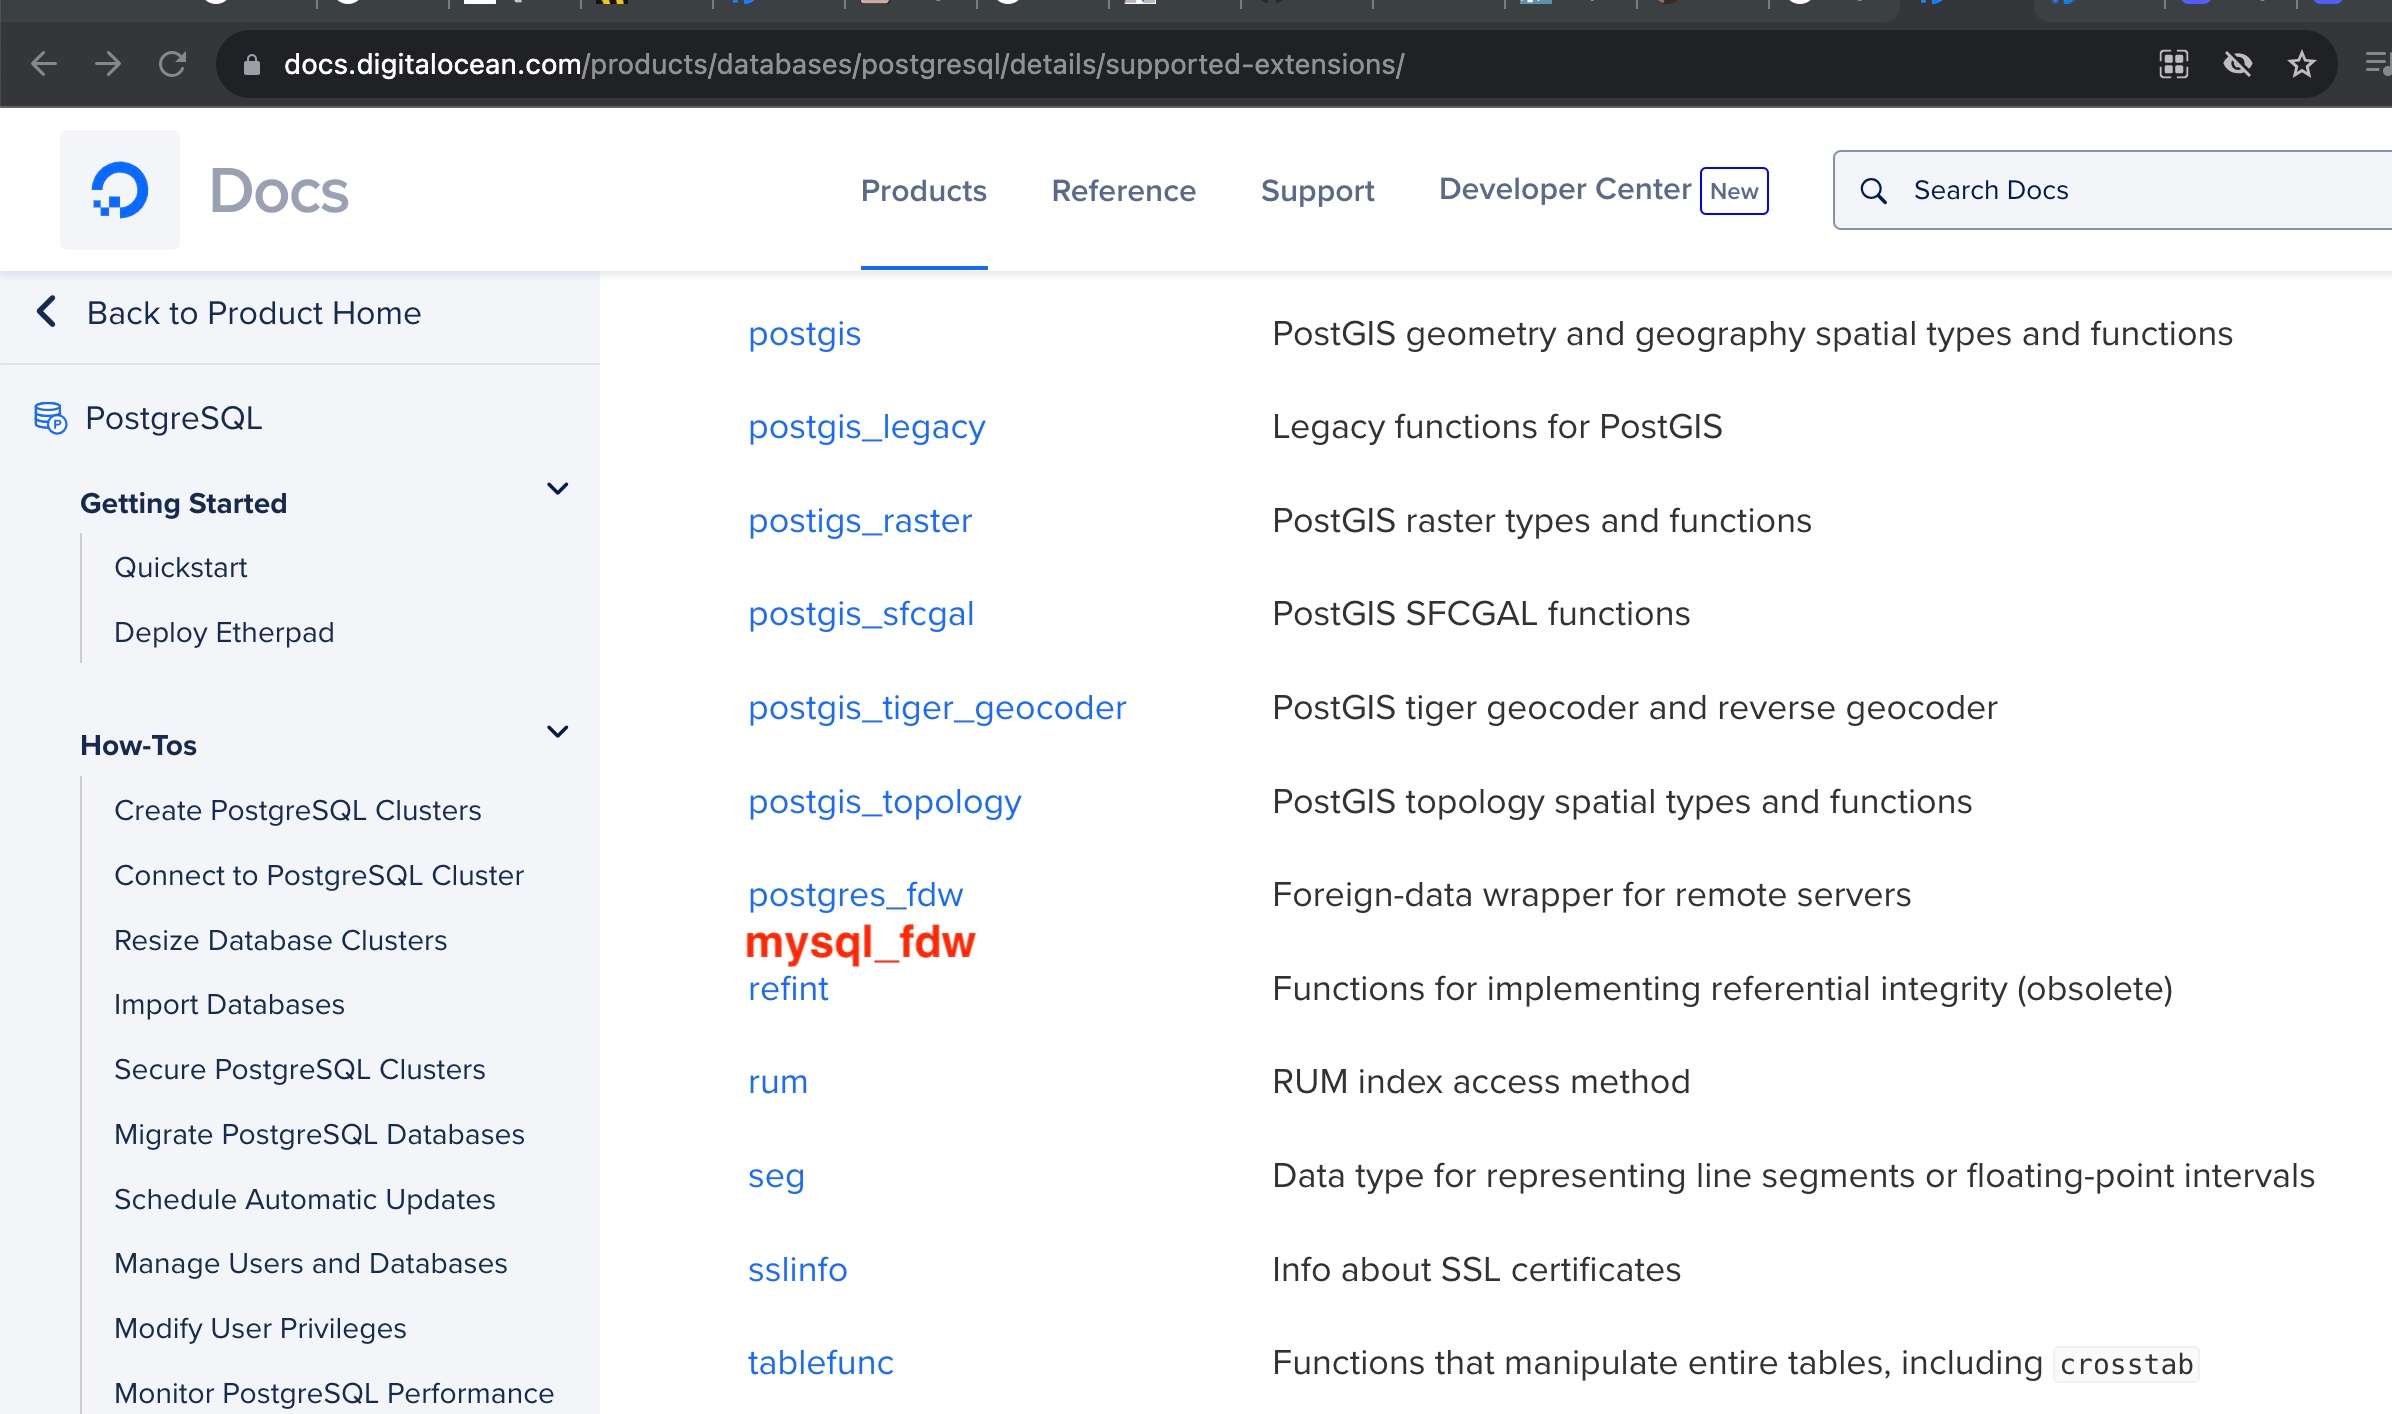Open the sslinfo extension link
This screenshot has width=2392, height=1414.
798,1270
